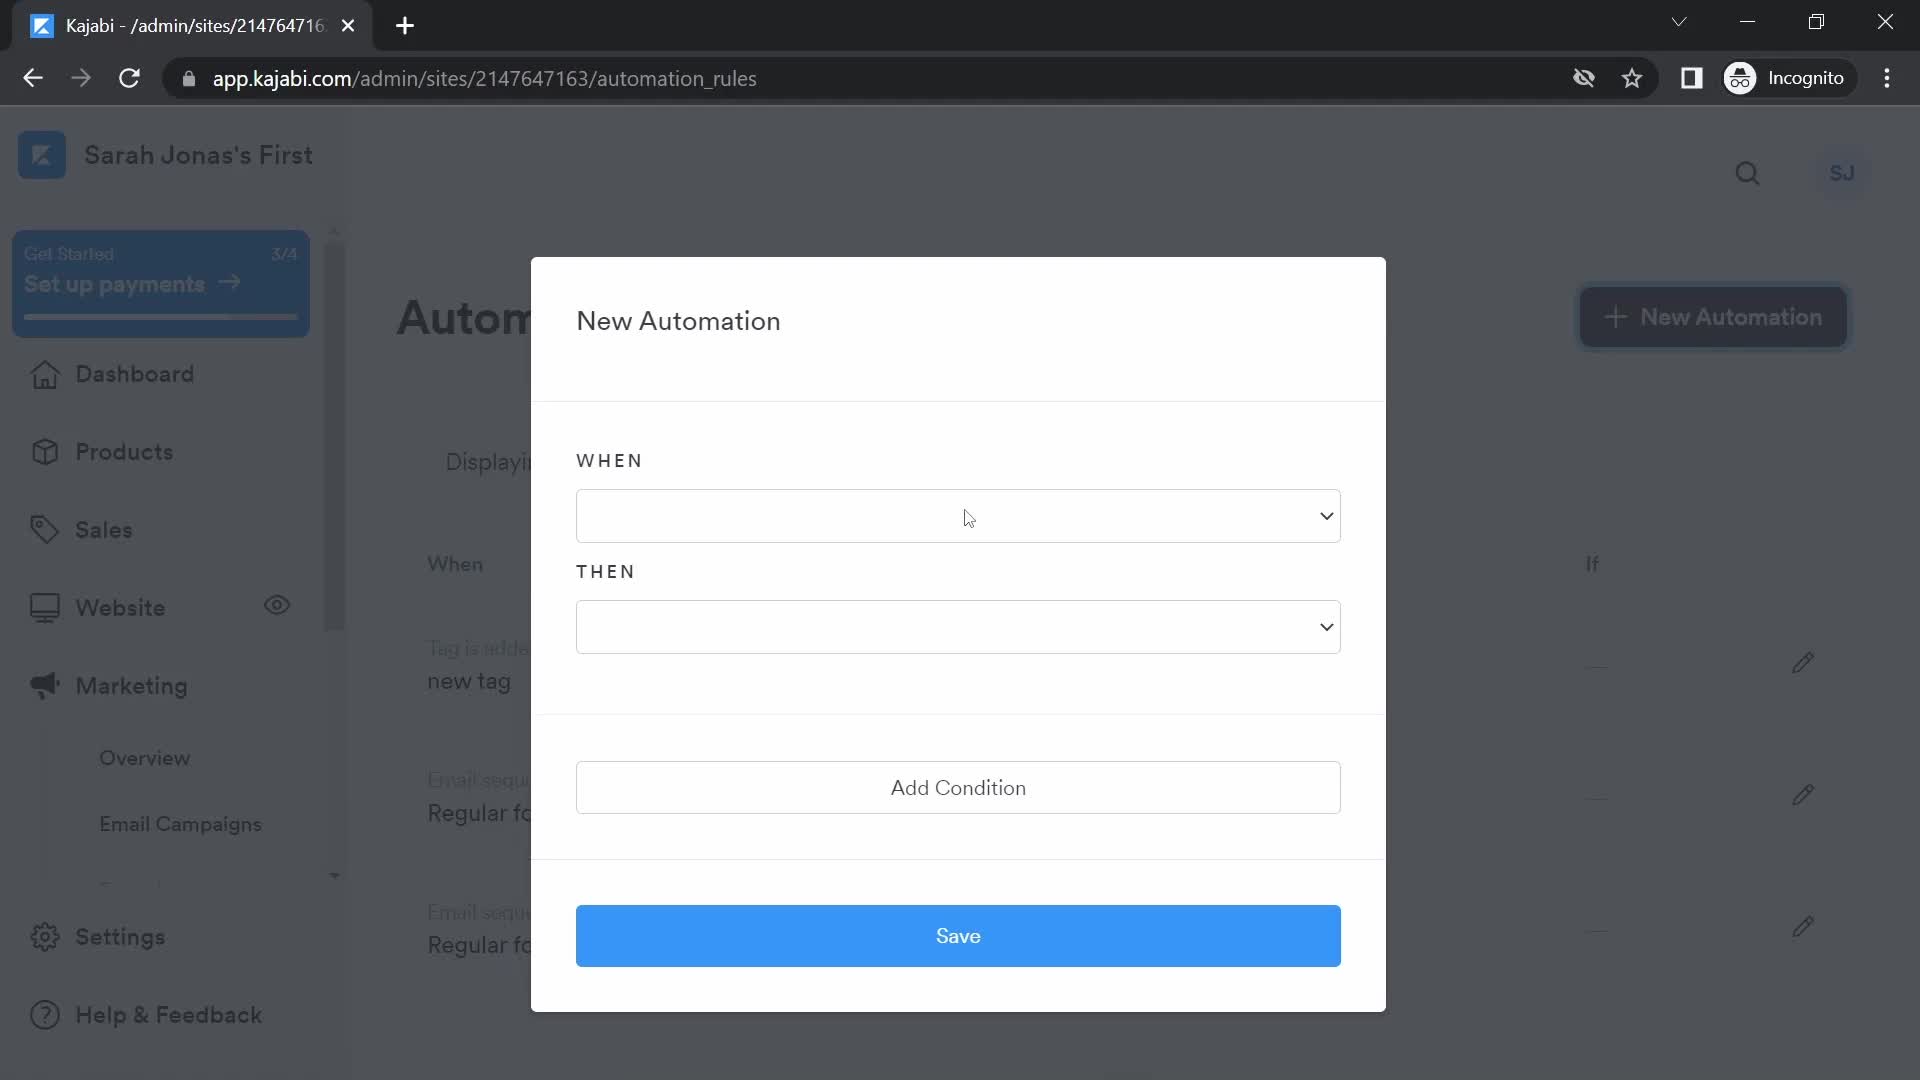
Task: Click the sidebar scroll down arrow
Action: click(335, 876)
